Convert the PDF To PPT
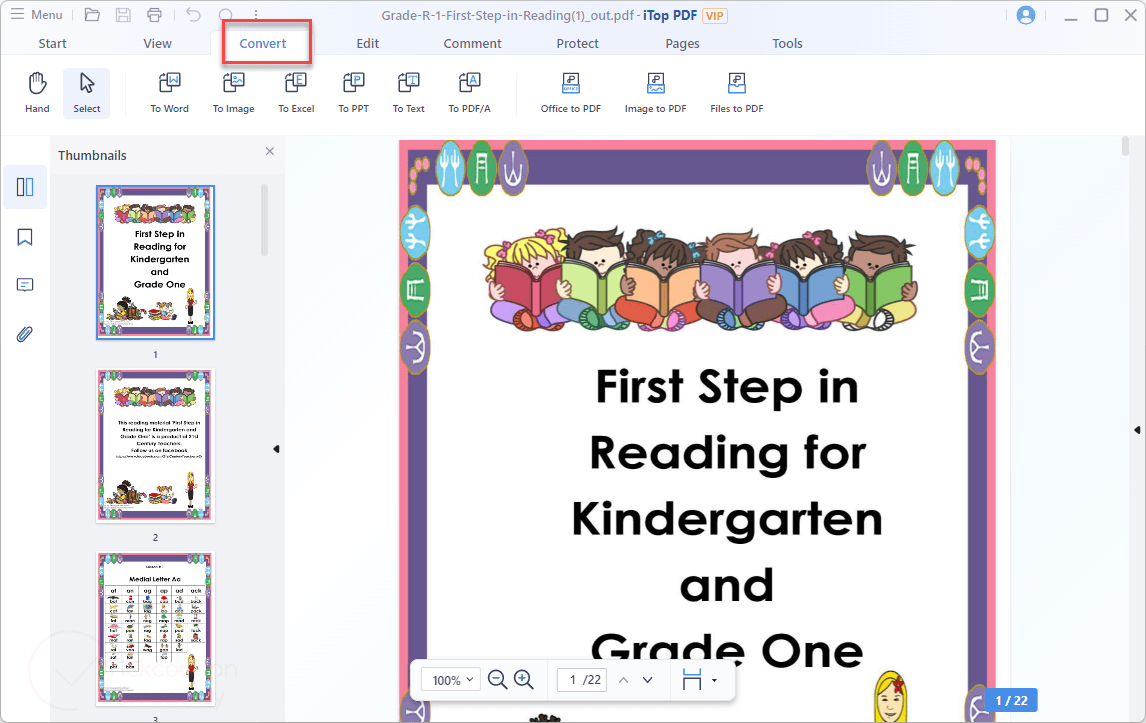Viewport: 1146px width, 723px height. (354, 93)
